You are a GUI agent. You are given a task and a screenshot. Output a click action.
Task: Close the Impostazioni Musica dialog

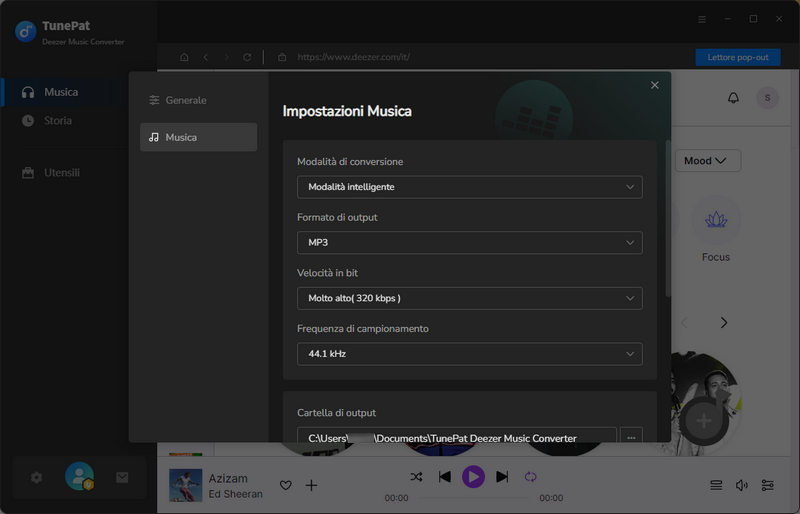click(655, 85)
